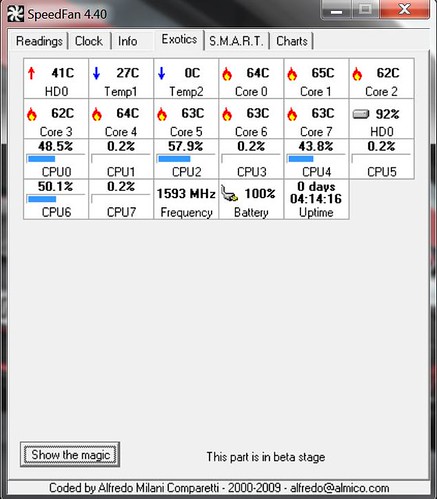Click the CPU4 usage bar
Image resolution: width=437 pixels, height=499 pixels.
click(316, 159)
